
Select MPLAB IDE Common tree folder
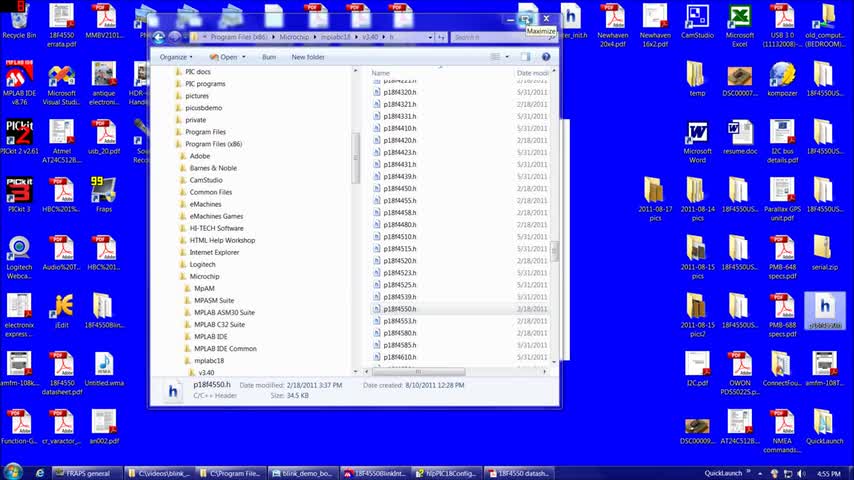pyautogui.click(x=225, y=348)
